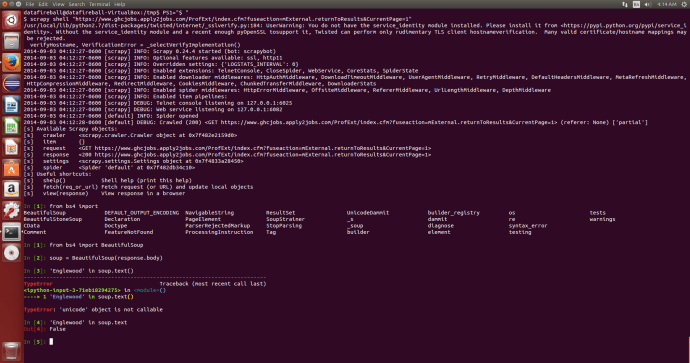
Task: Click "diagnose" completion entry
Action: pyautogui.click(x=441, y=226)
